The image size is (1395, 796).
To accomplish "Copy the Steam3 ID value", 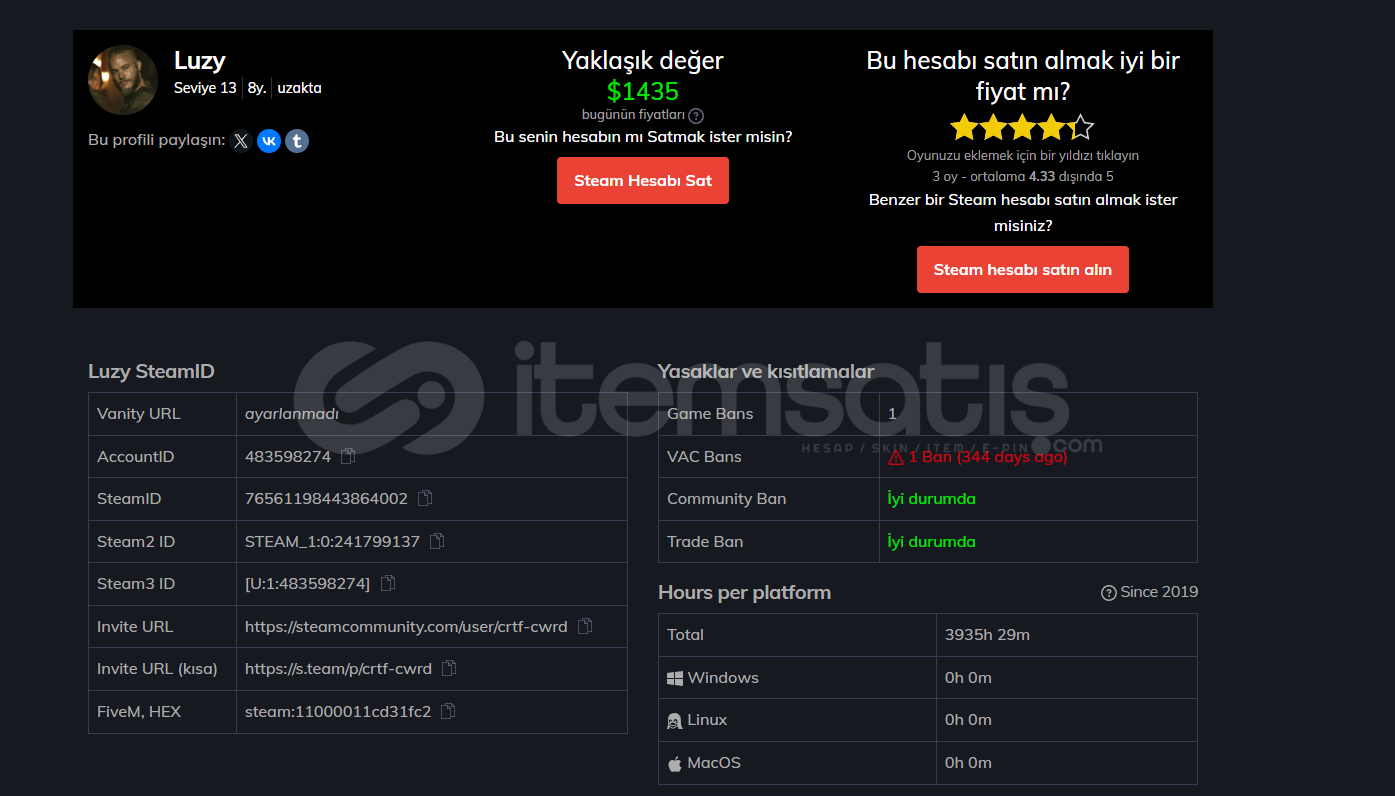I will 388,583.
